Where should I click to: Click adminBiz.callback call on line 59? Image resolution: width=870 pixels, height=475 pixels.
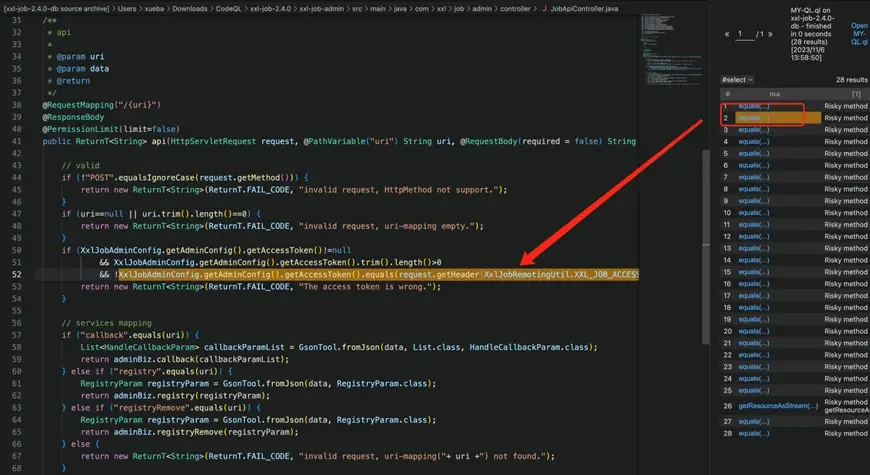pyautogui.click(x=201, y=359)
